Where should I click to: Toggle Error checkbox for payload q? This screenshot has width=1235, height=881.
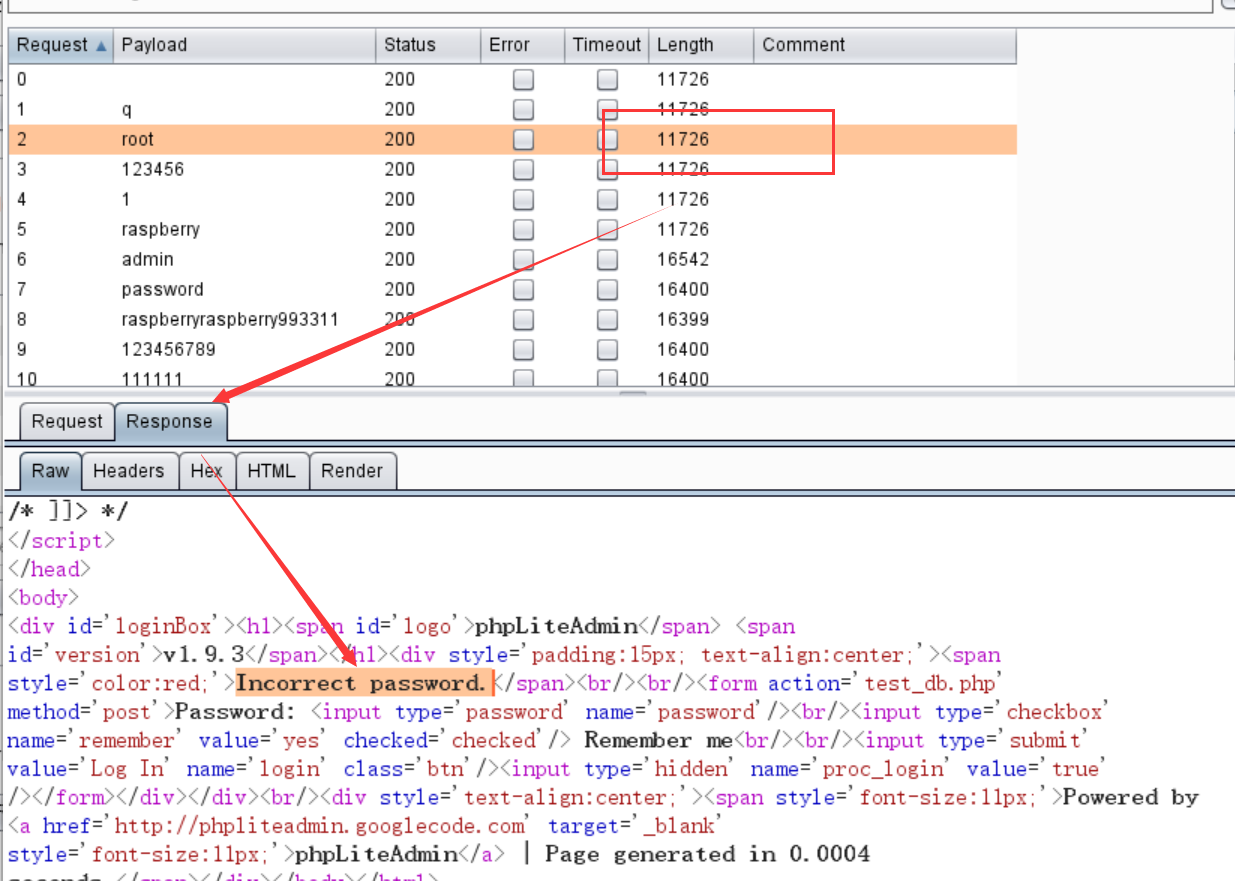523,110
